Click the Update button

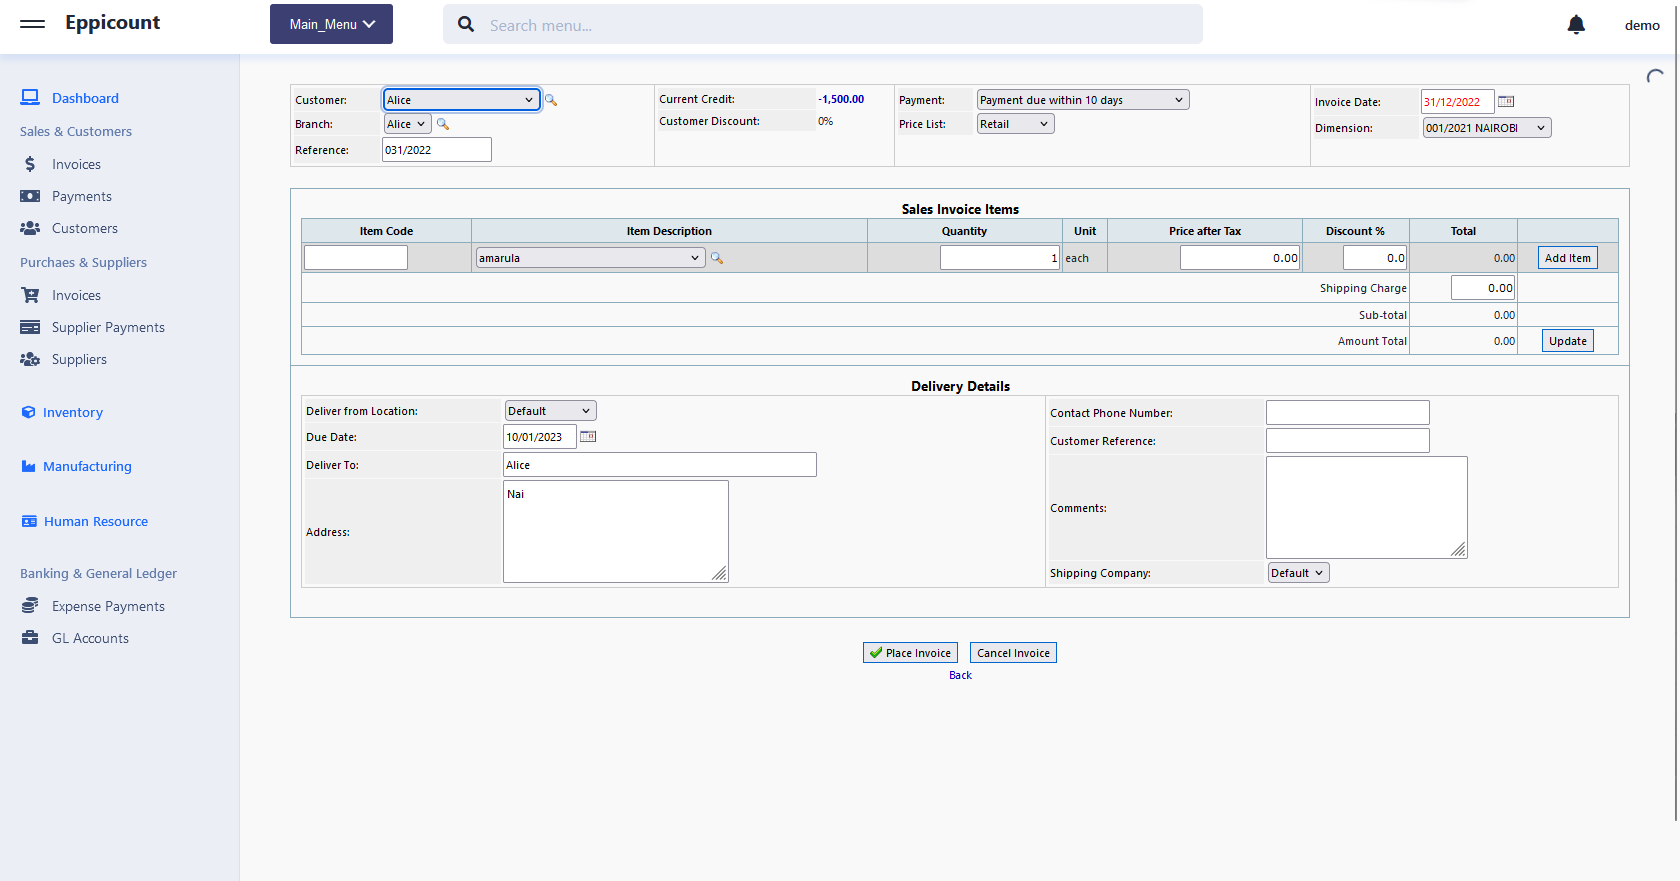click(x=1567, y=341)
